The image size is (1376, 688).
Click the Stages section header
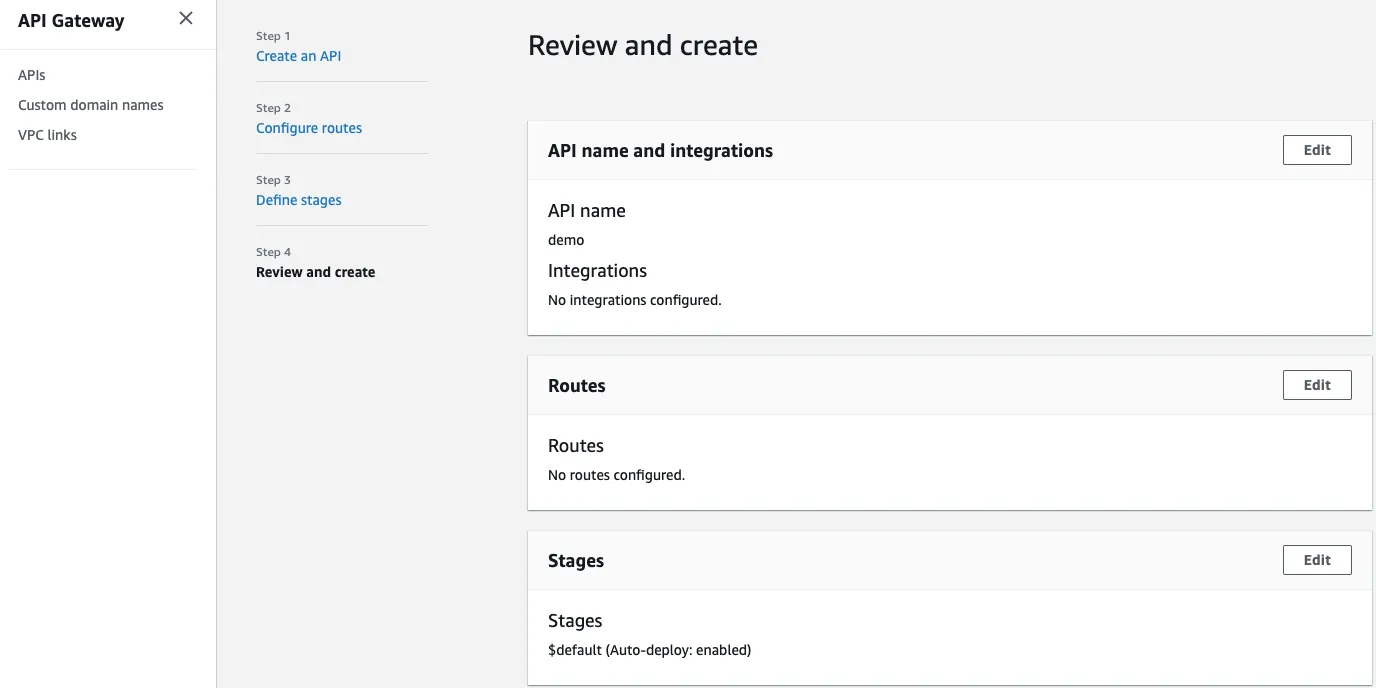576,560
